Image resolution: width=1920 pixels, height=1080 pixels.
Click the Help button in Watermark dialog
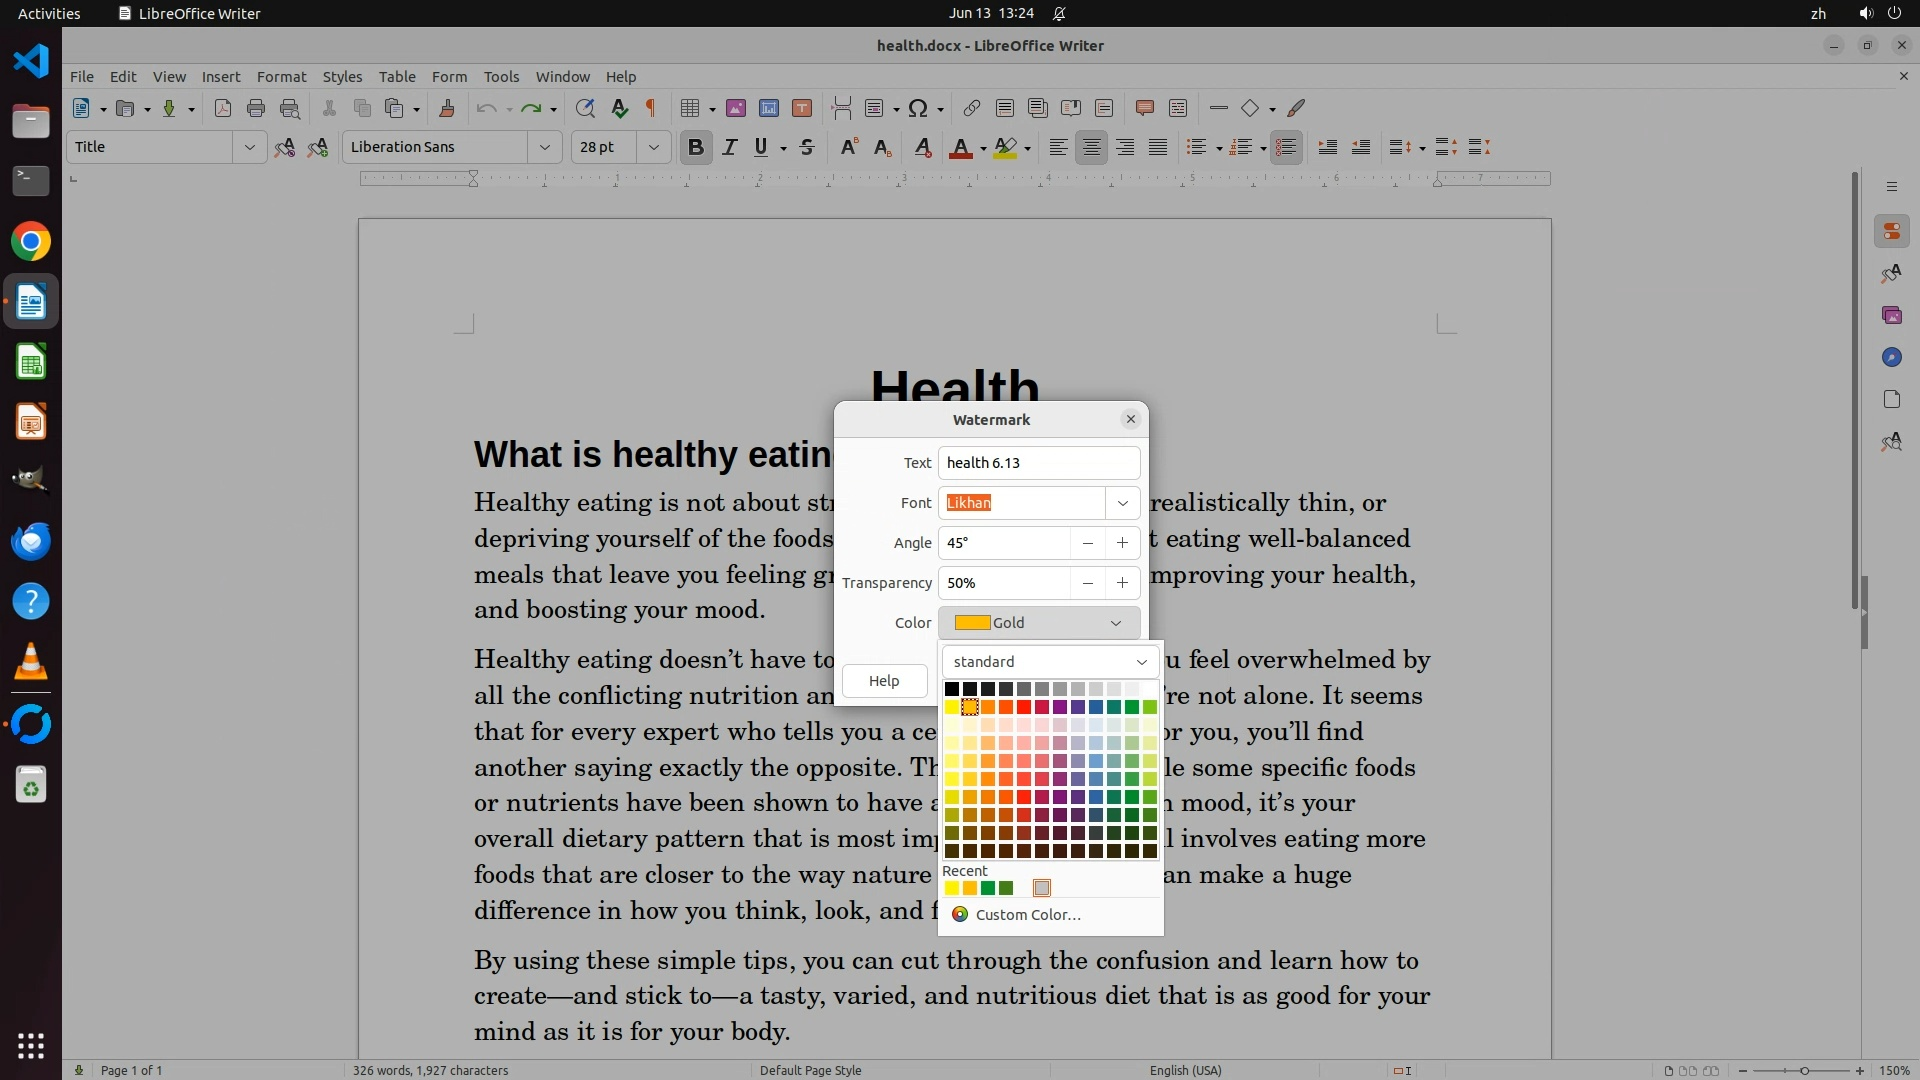tap(884, 681)
